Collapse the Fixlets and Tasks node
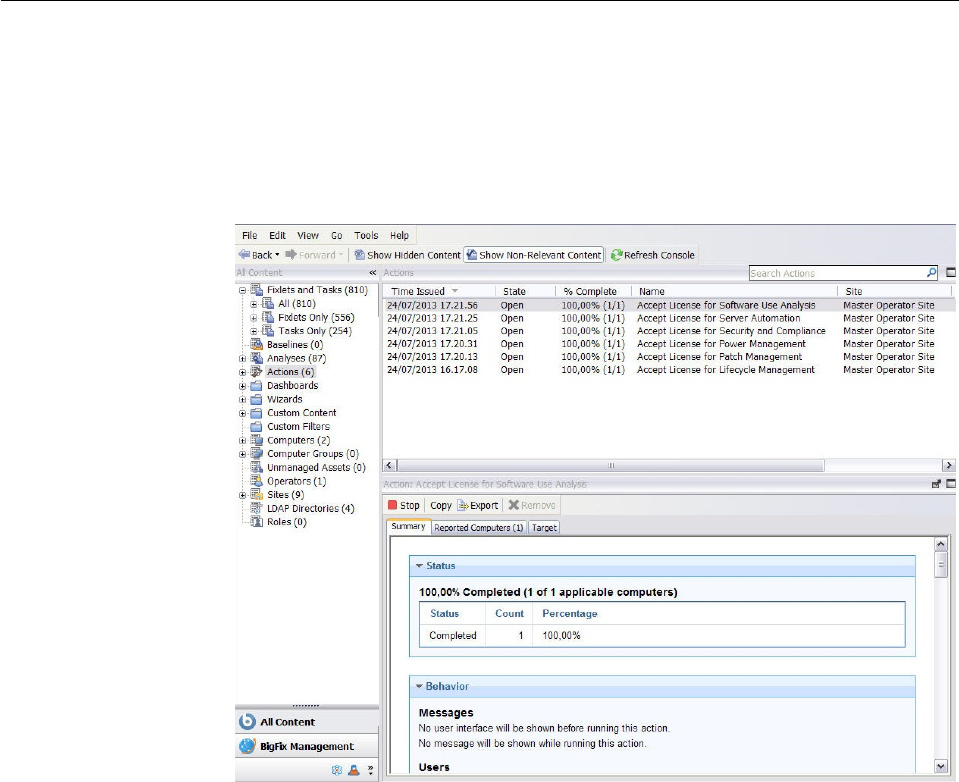This screenshot has height=782, width=959. 243,290
